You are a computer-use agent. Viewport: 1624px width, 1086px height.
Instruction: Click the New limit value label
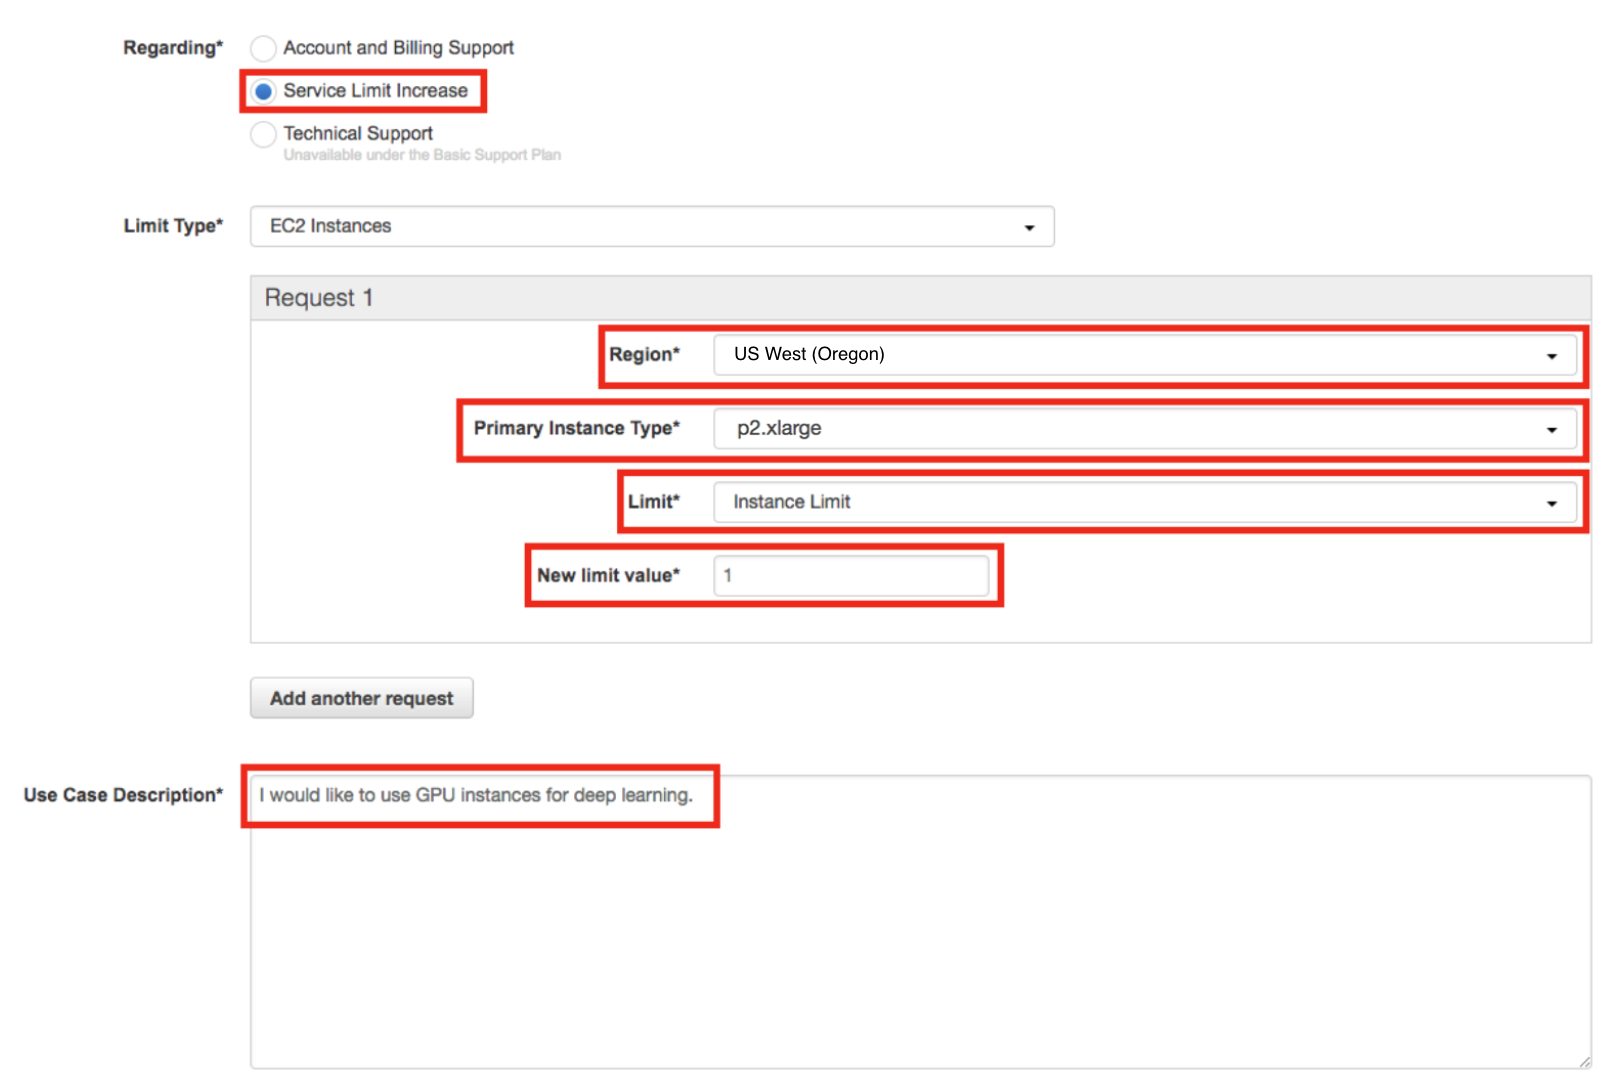(608, 575)
